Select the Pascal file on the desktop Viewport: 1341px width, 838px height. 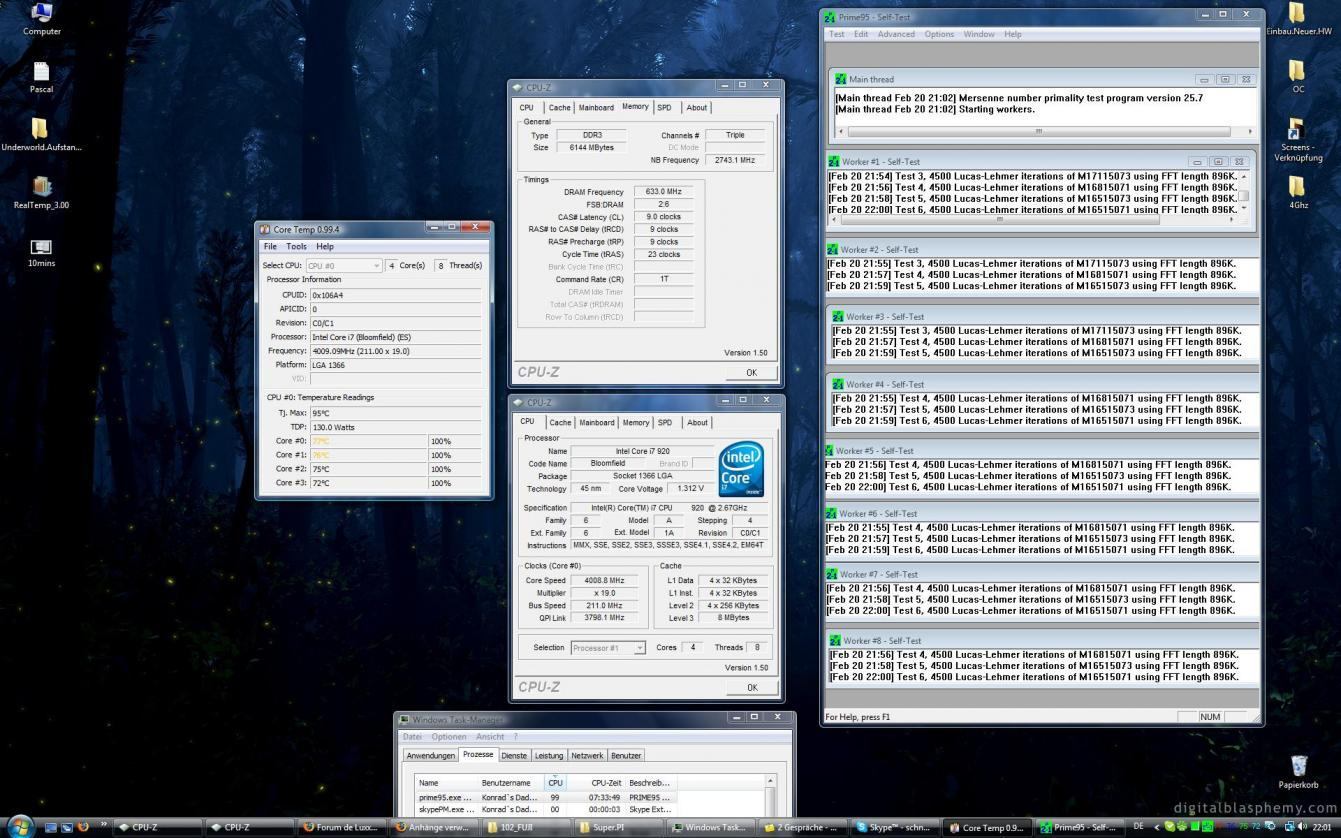click(x=41, y=77)
